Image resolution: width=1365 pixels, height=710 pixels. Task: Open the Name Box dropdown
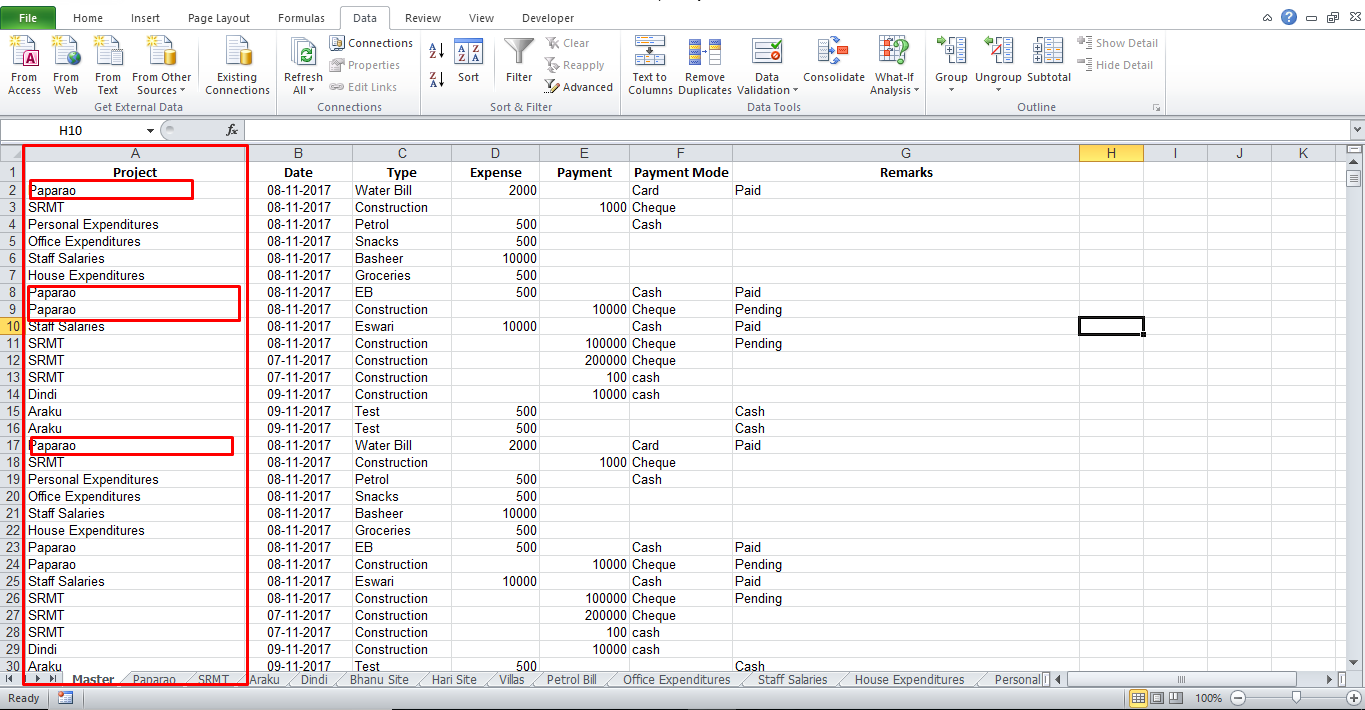(150, 131)
